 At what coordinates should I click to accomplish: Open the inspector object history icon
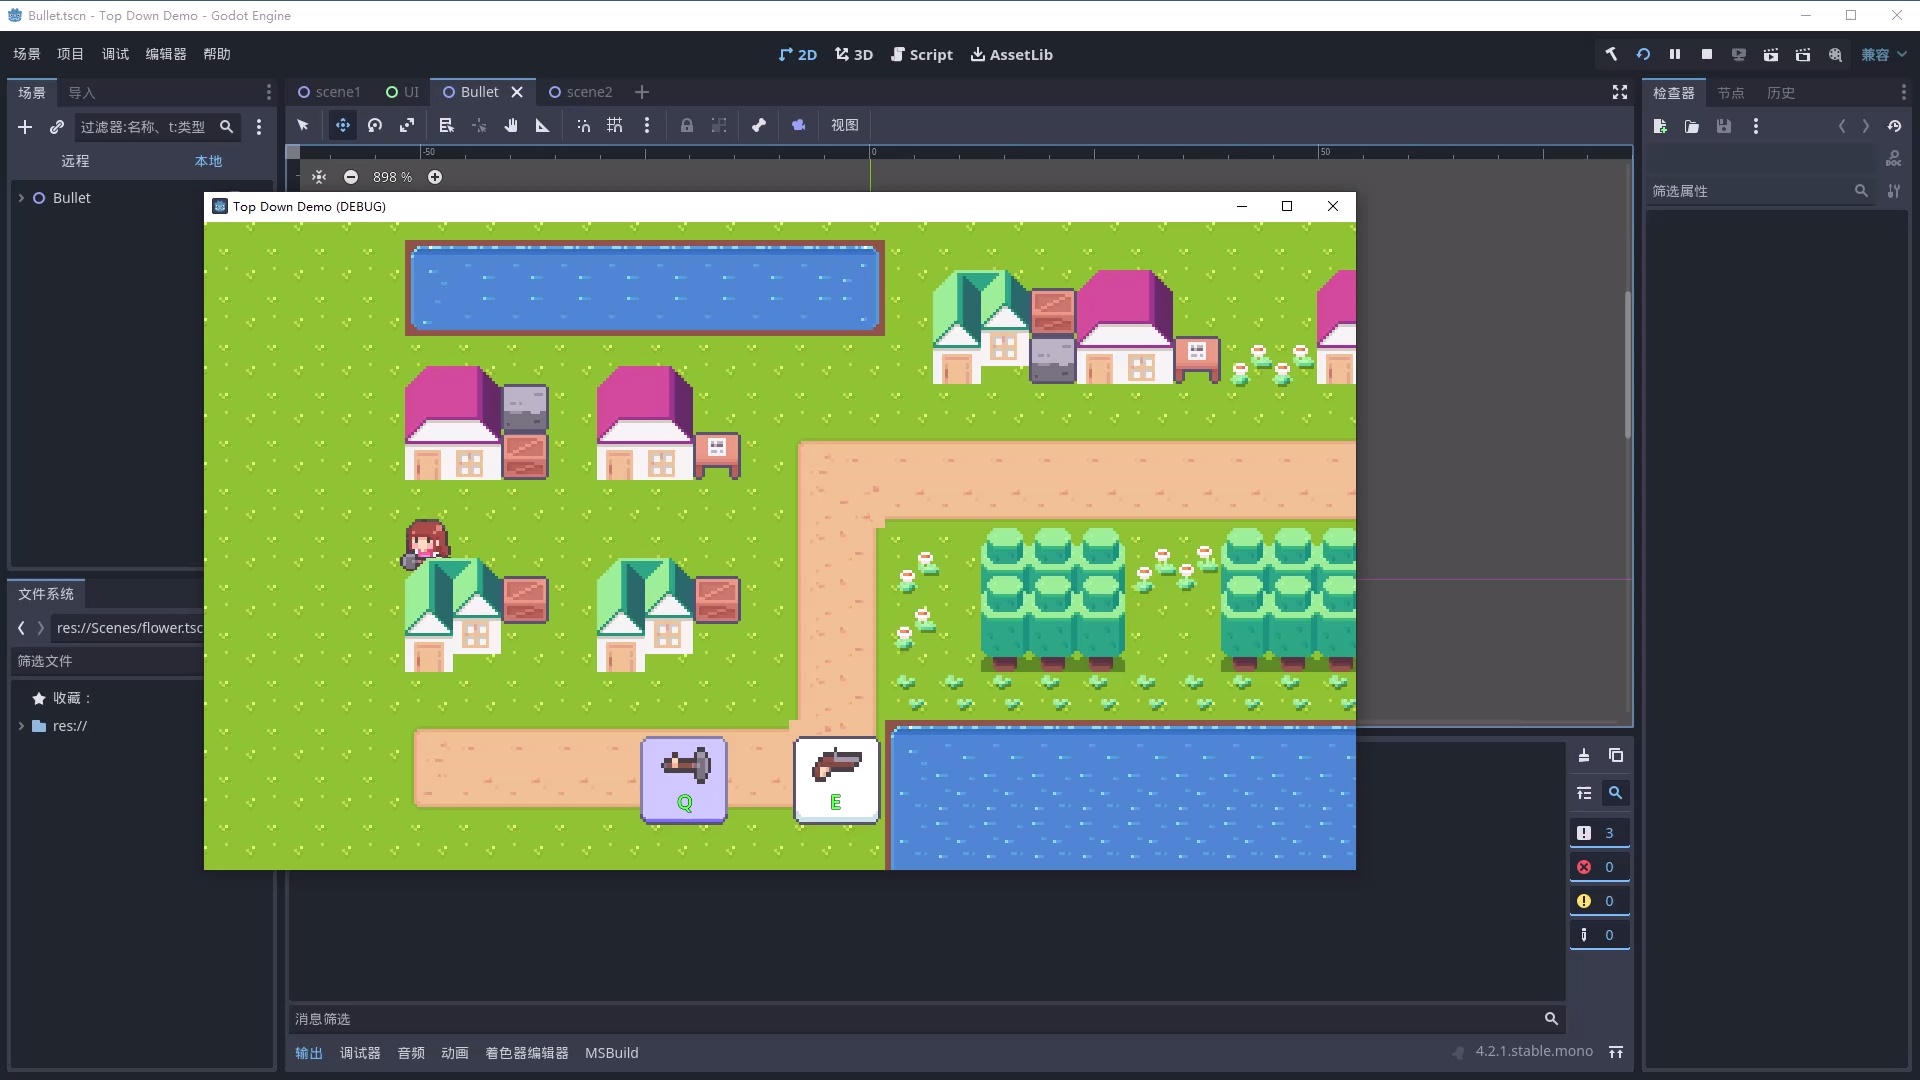pos(1894,126)
